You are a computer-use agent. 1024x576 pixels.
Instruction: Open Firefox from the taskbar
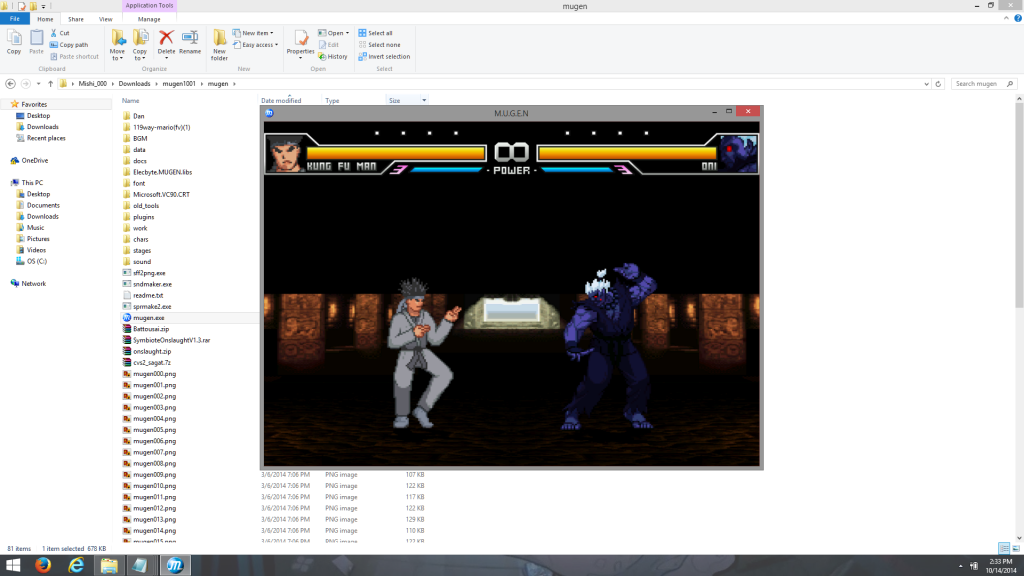[x=43, y=565]
